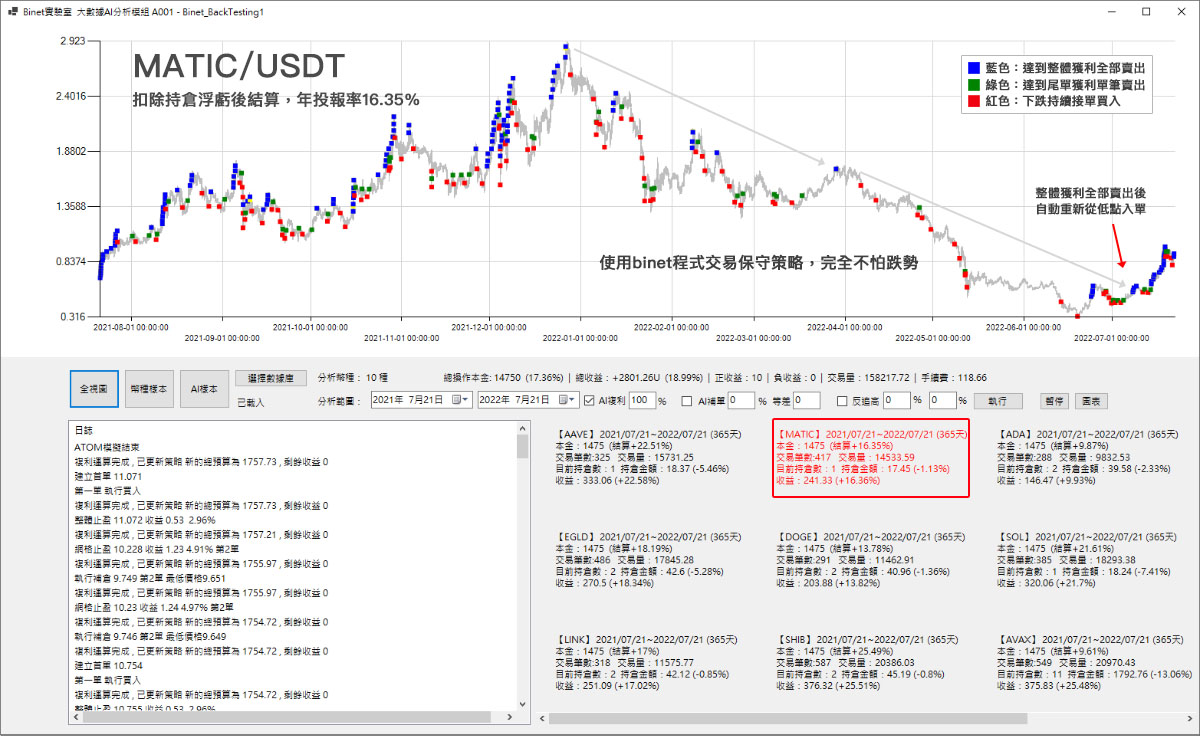Image resolution: width=1200 pixels, height=736 pixels.
Task: Open the AI樣本 view
Action: pyautogui.click(x=204, y=388)
